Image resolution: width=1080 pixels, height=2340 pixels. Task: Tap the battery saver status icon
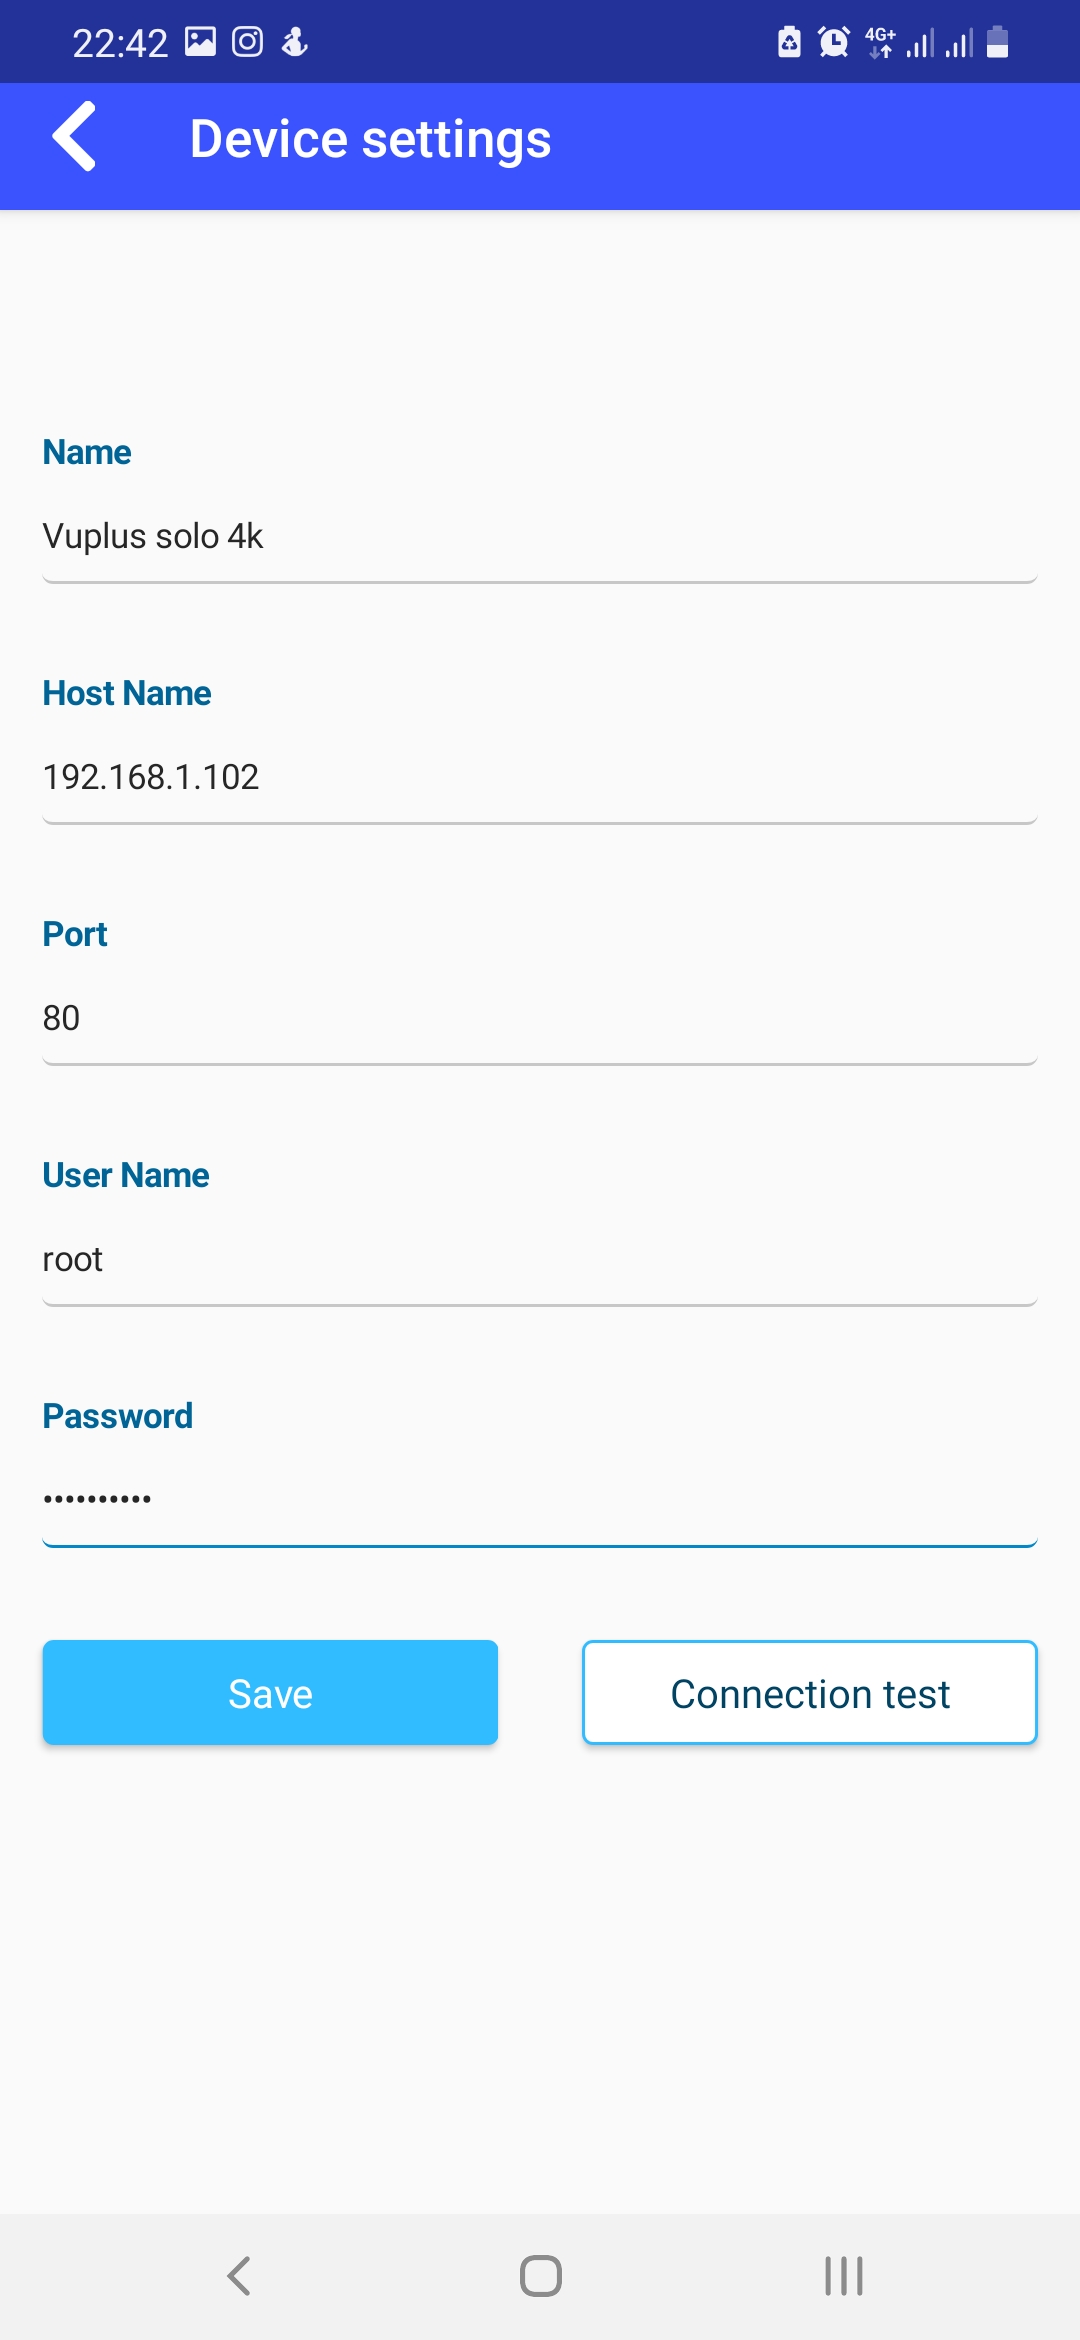(x=789, y=42)
